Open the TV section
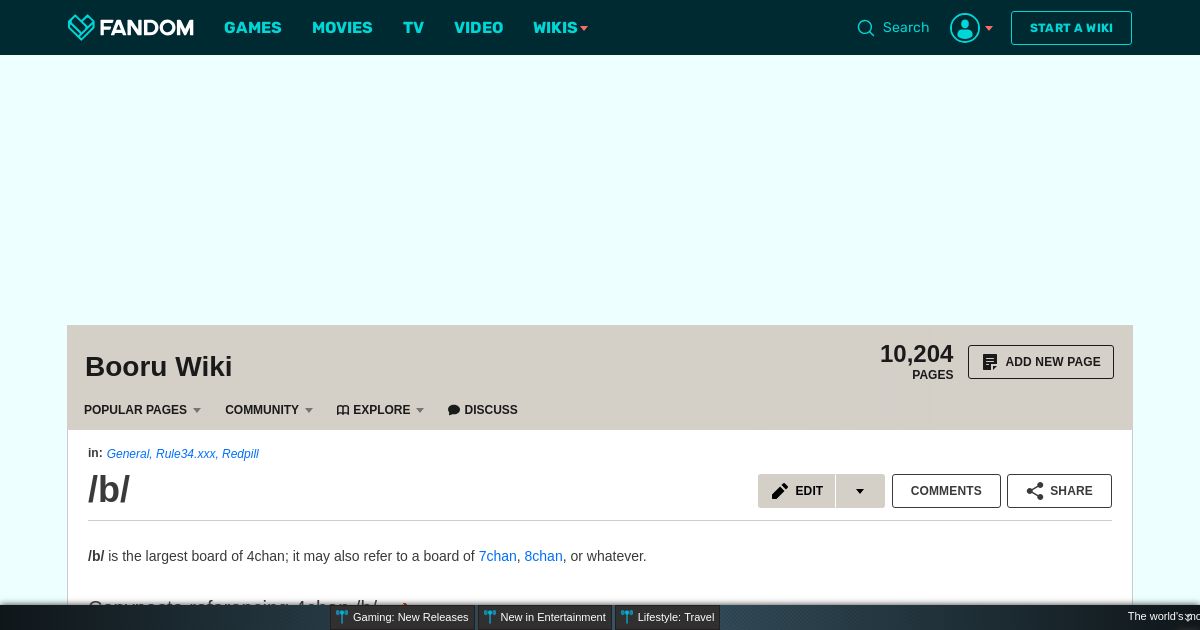This screenshot has height=630, width=1200. click(x=413, y=28)
